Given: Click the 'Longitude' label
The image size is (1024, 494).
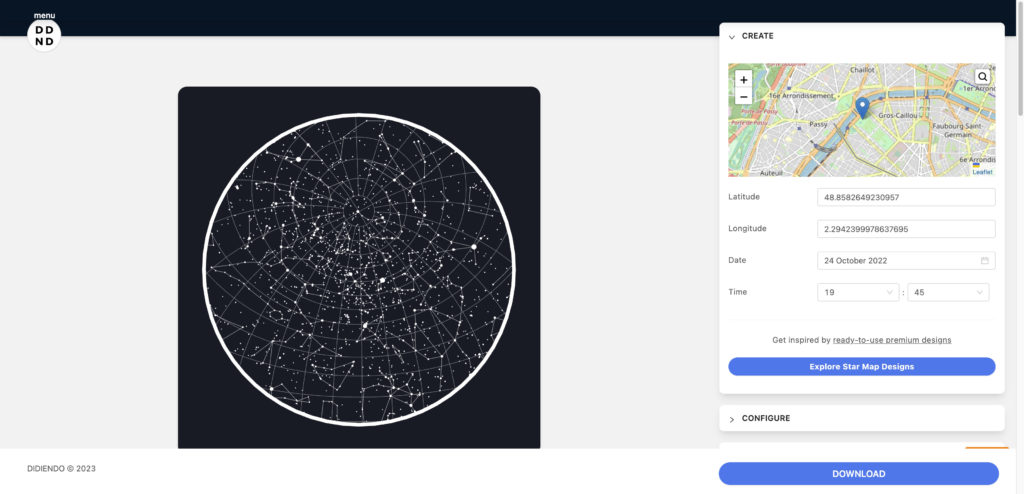Looking at the screenshot, I should 747,228.
